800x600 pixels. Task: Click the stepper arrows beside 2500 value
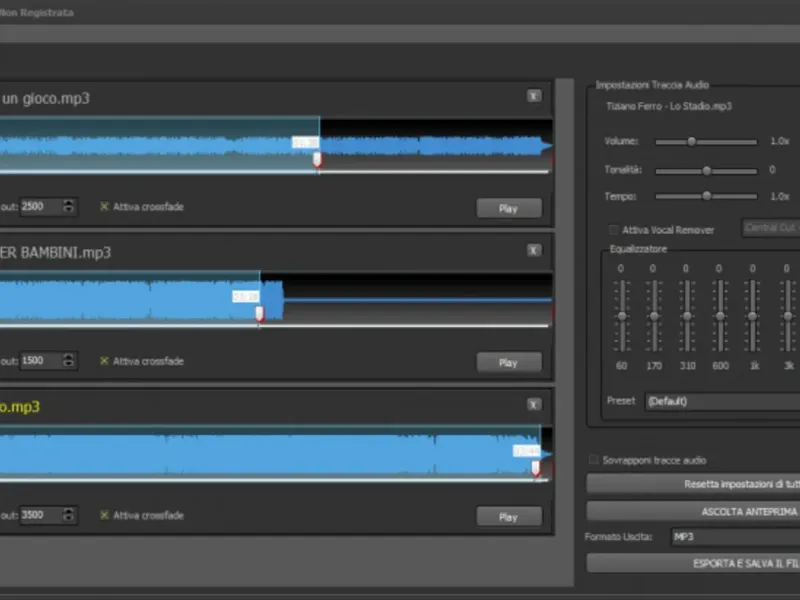click(69, 207)
